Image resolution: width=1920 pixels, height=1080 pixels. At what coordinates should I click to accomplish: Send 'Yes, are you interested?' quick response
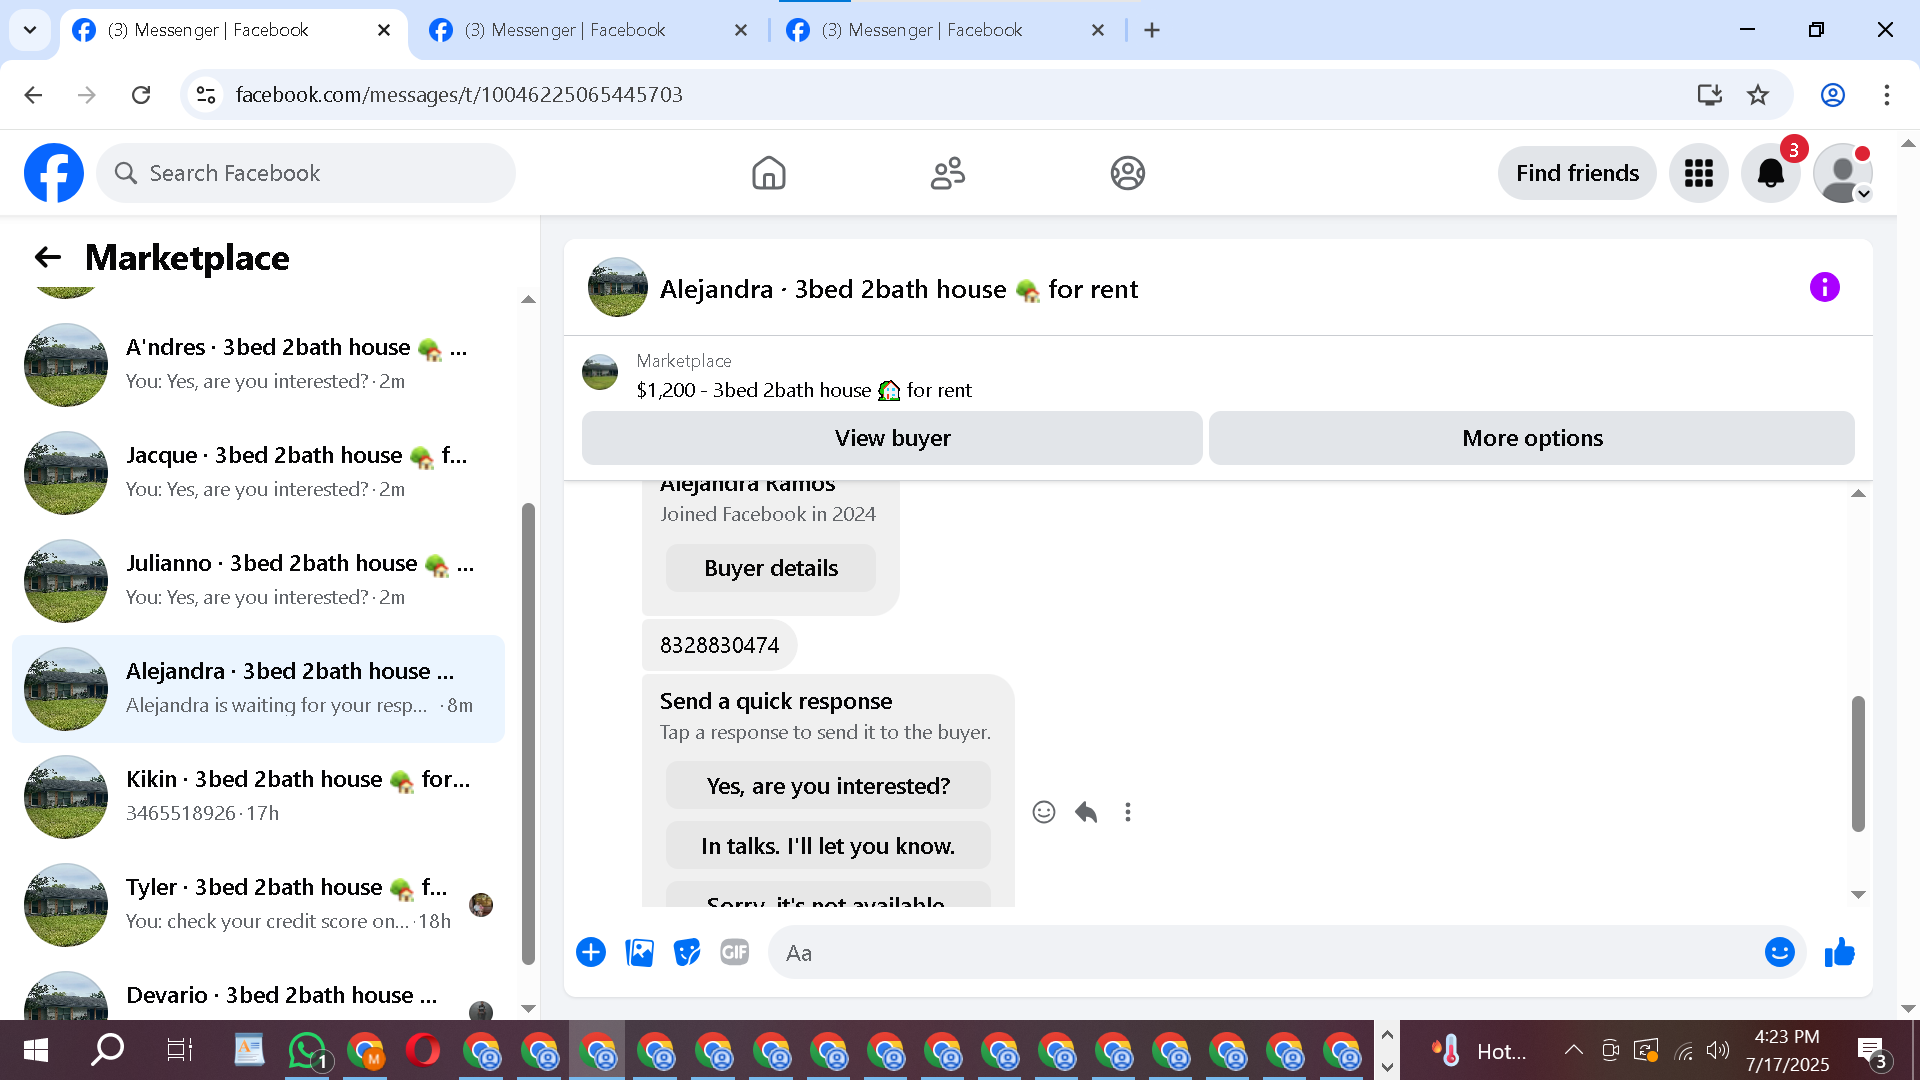click(828, 786)
